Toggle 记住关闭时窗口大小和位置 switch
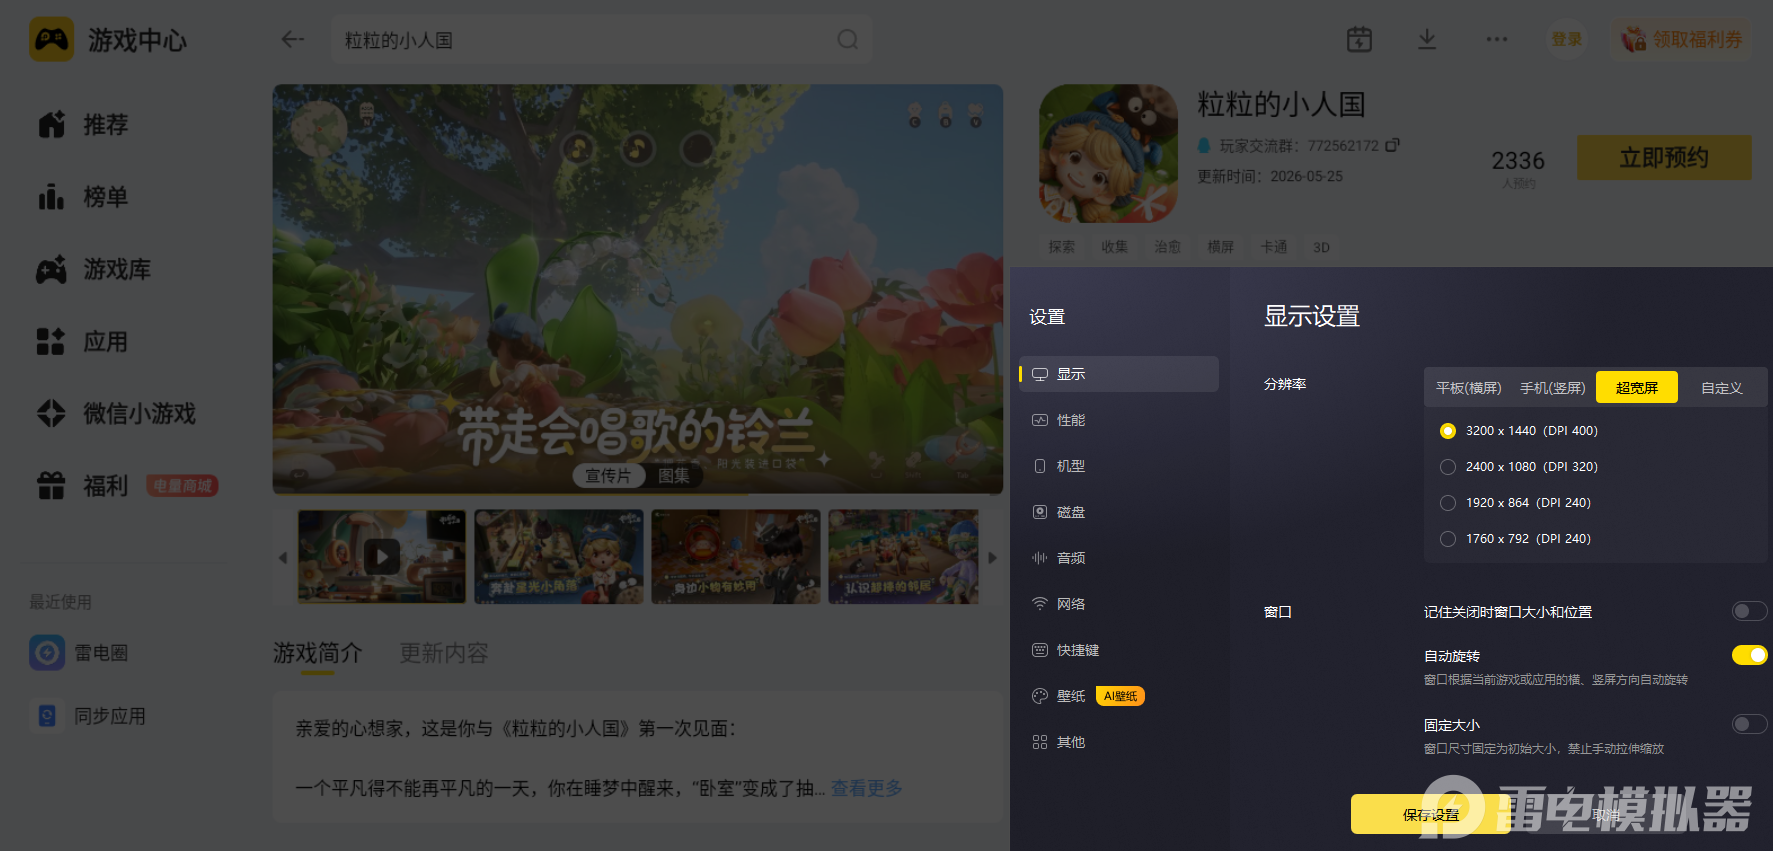Viewport: 1773px width, 851px height. 1749,611
